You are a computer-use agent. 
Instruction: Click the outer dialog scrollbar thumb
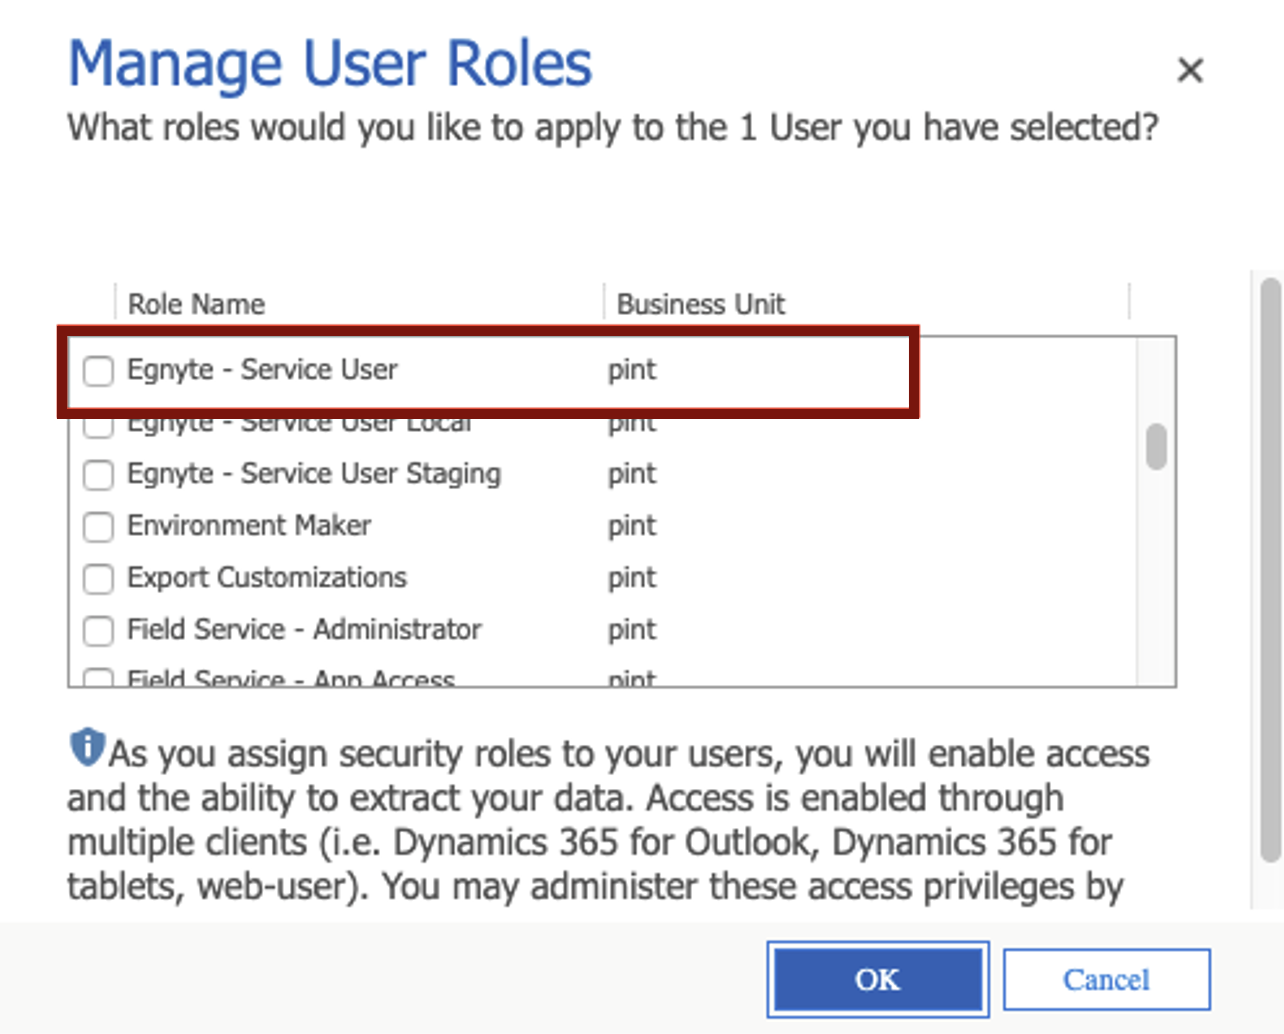1271,569
